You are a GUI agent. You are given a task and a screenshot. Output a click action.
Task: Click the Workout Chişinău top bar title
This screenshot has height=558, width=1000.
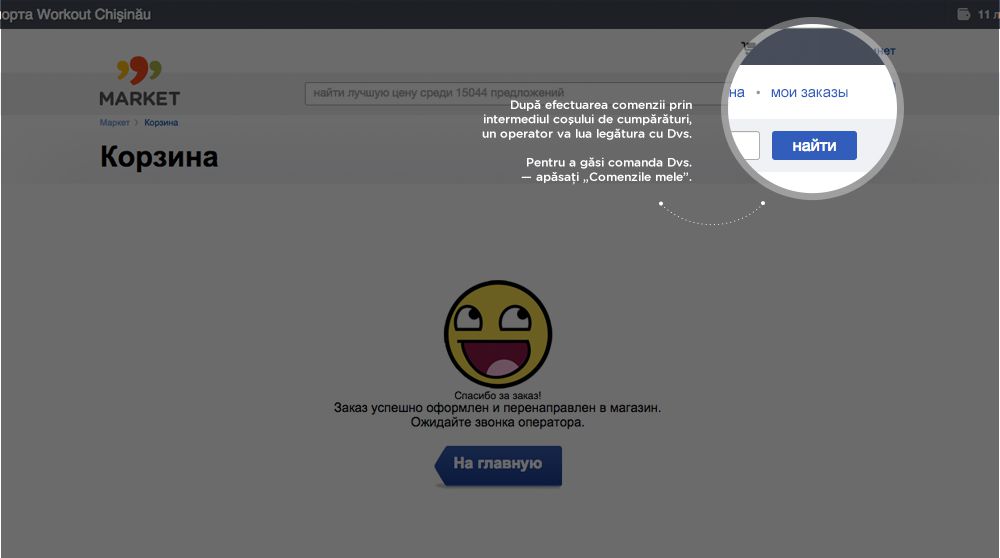[76, 14]
